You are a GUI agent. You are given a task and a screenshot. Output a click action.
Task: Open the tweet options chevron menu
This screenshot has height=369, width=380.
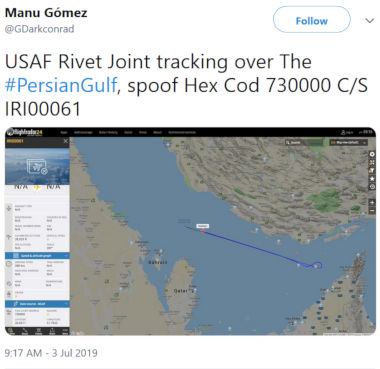click(x=369, y=21)
